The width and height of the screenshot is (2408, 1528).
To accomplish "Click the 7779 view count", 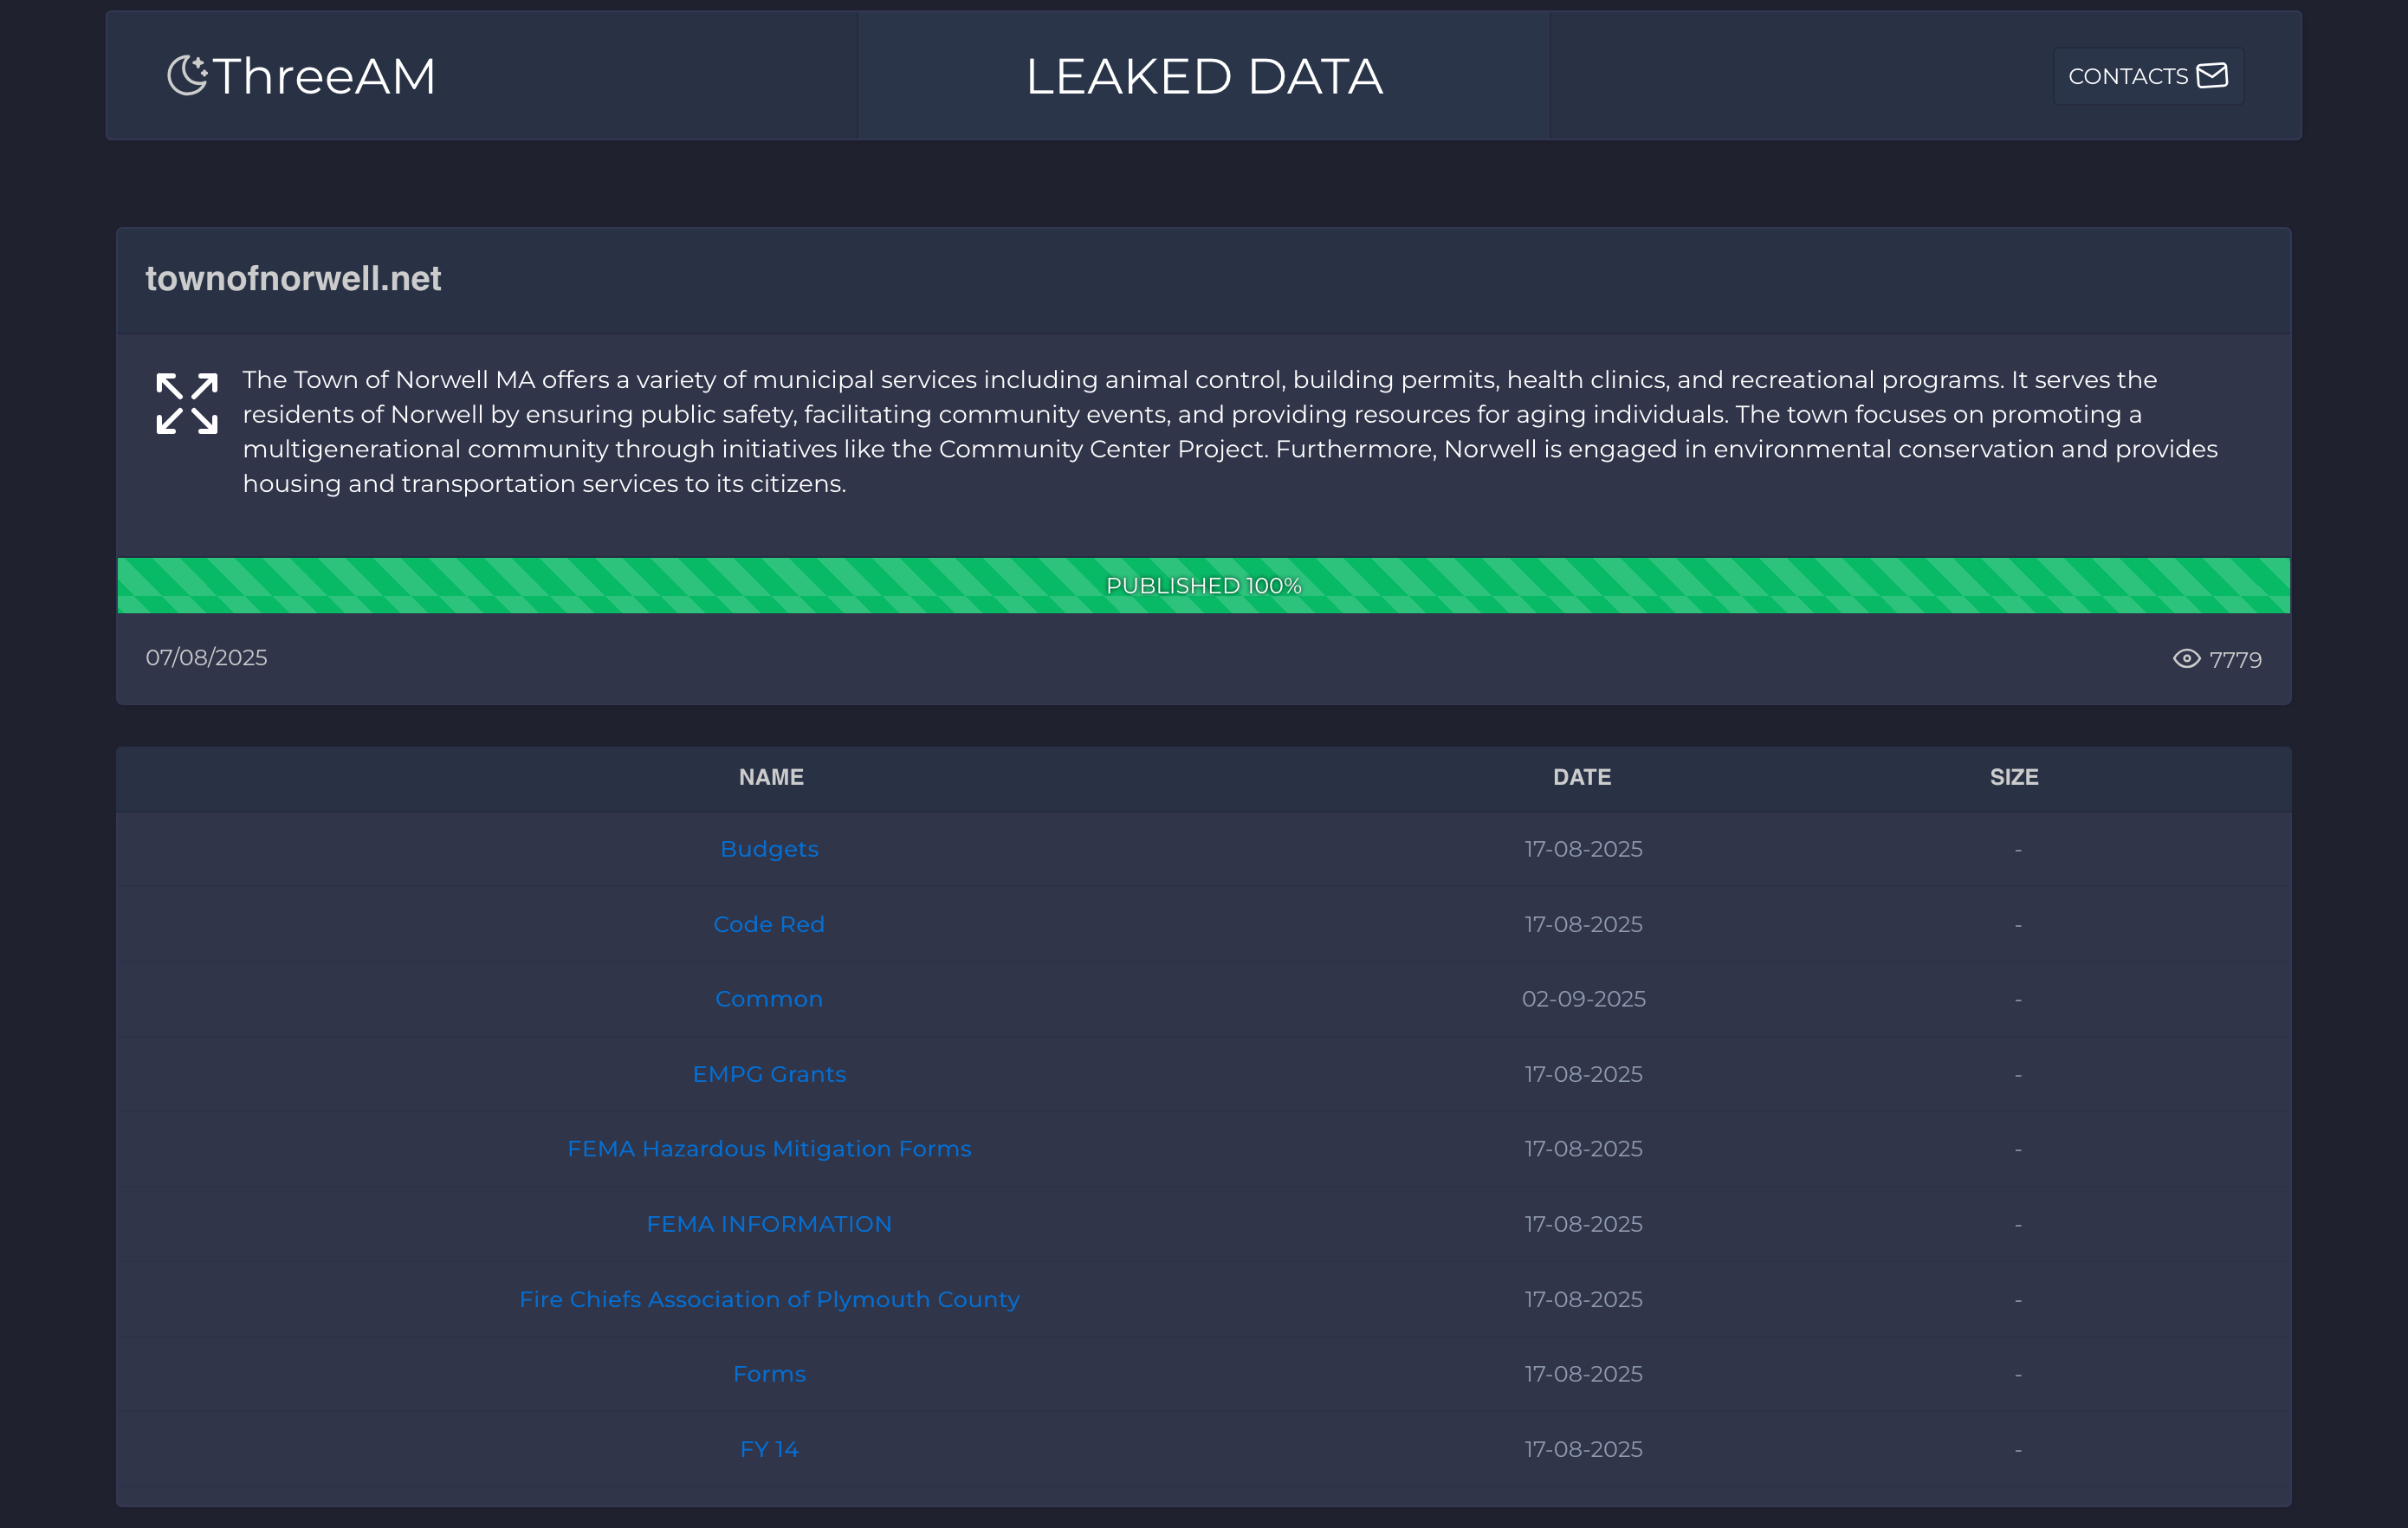I will [2235, 659].
